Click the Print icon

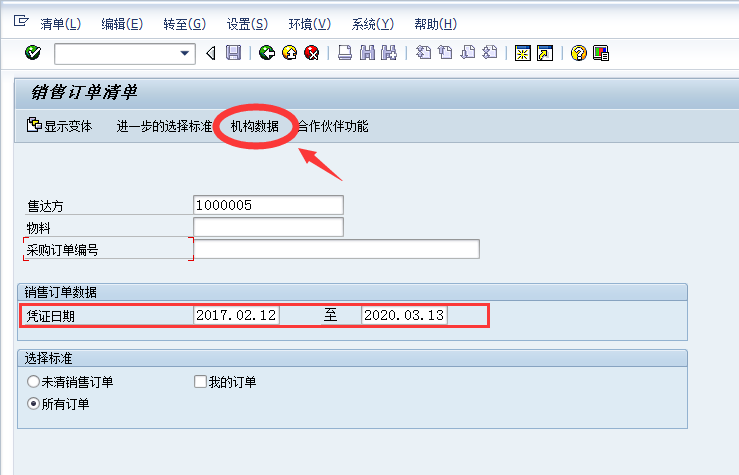point(345,53)
